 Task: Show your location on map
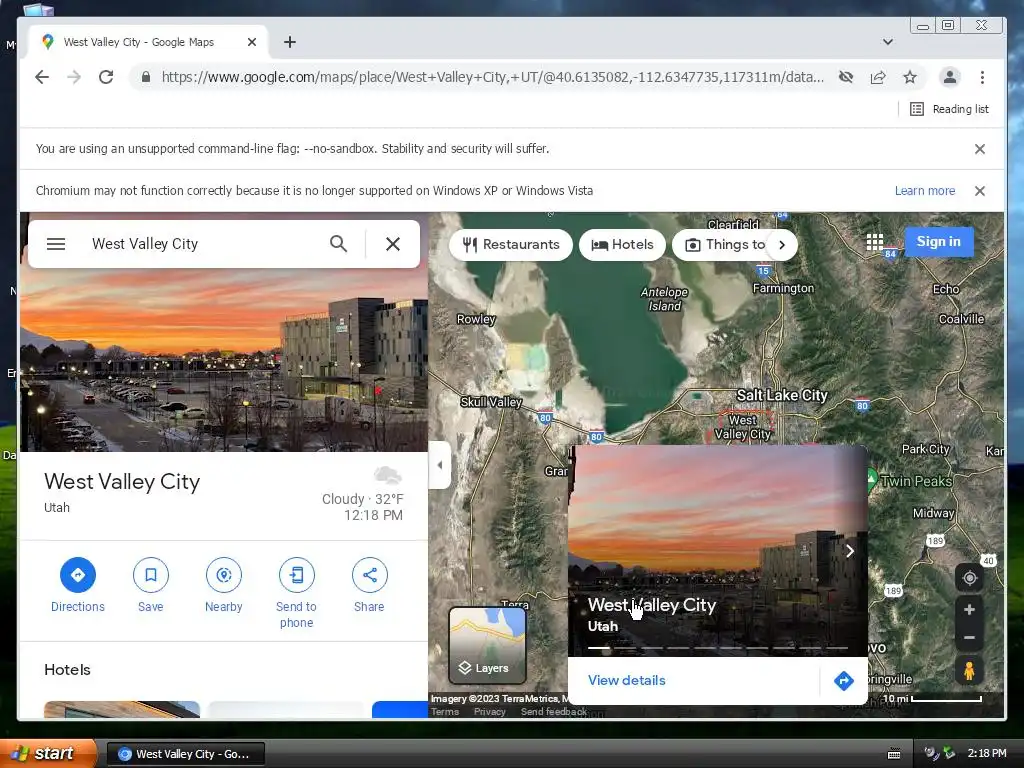(970, 578)
